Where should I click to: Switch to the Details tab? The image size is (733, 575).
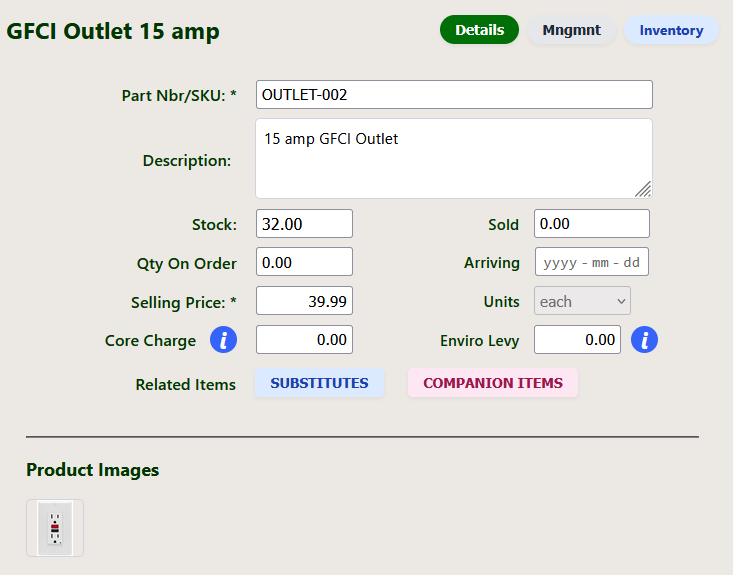479,30
